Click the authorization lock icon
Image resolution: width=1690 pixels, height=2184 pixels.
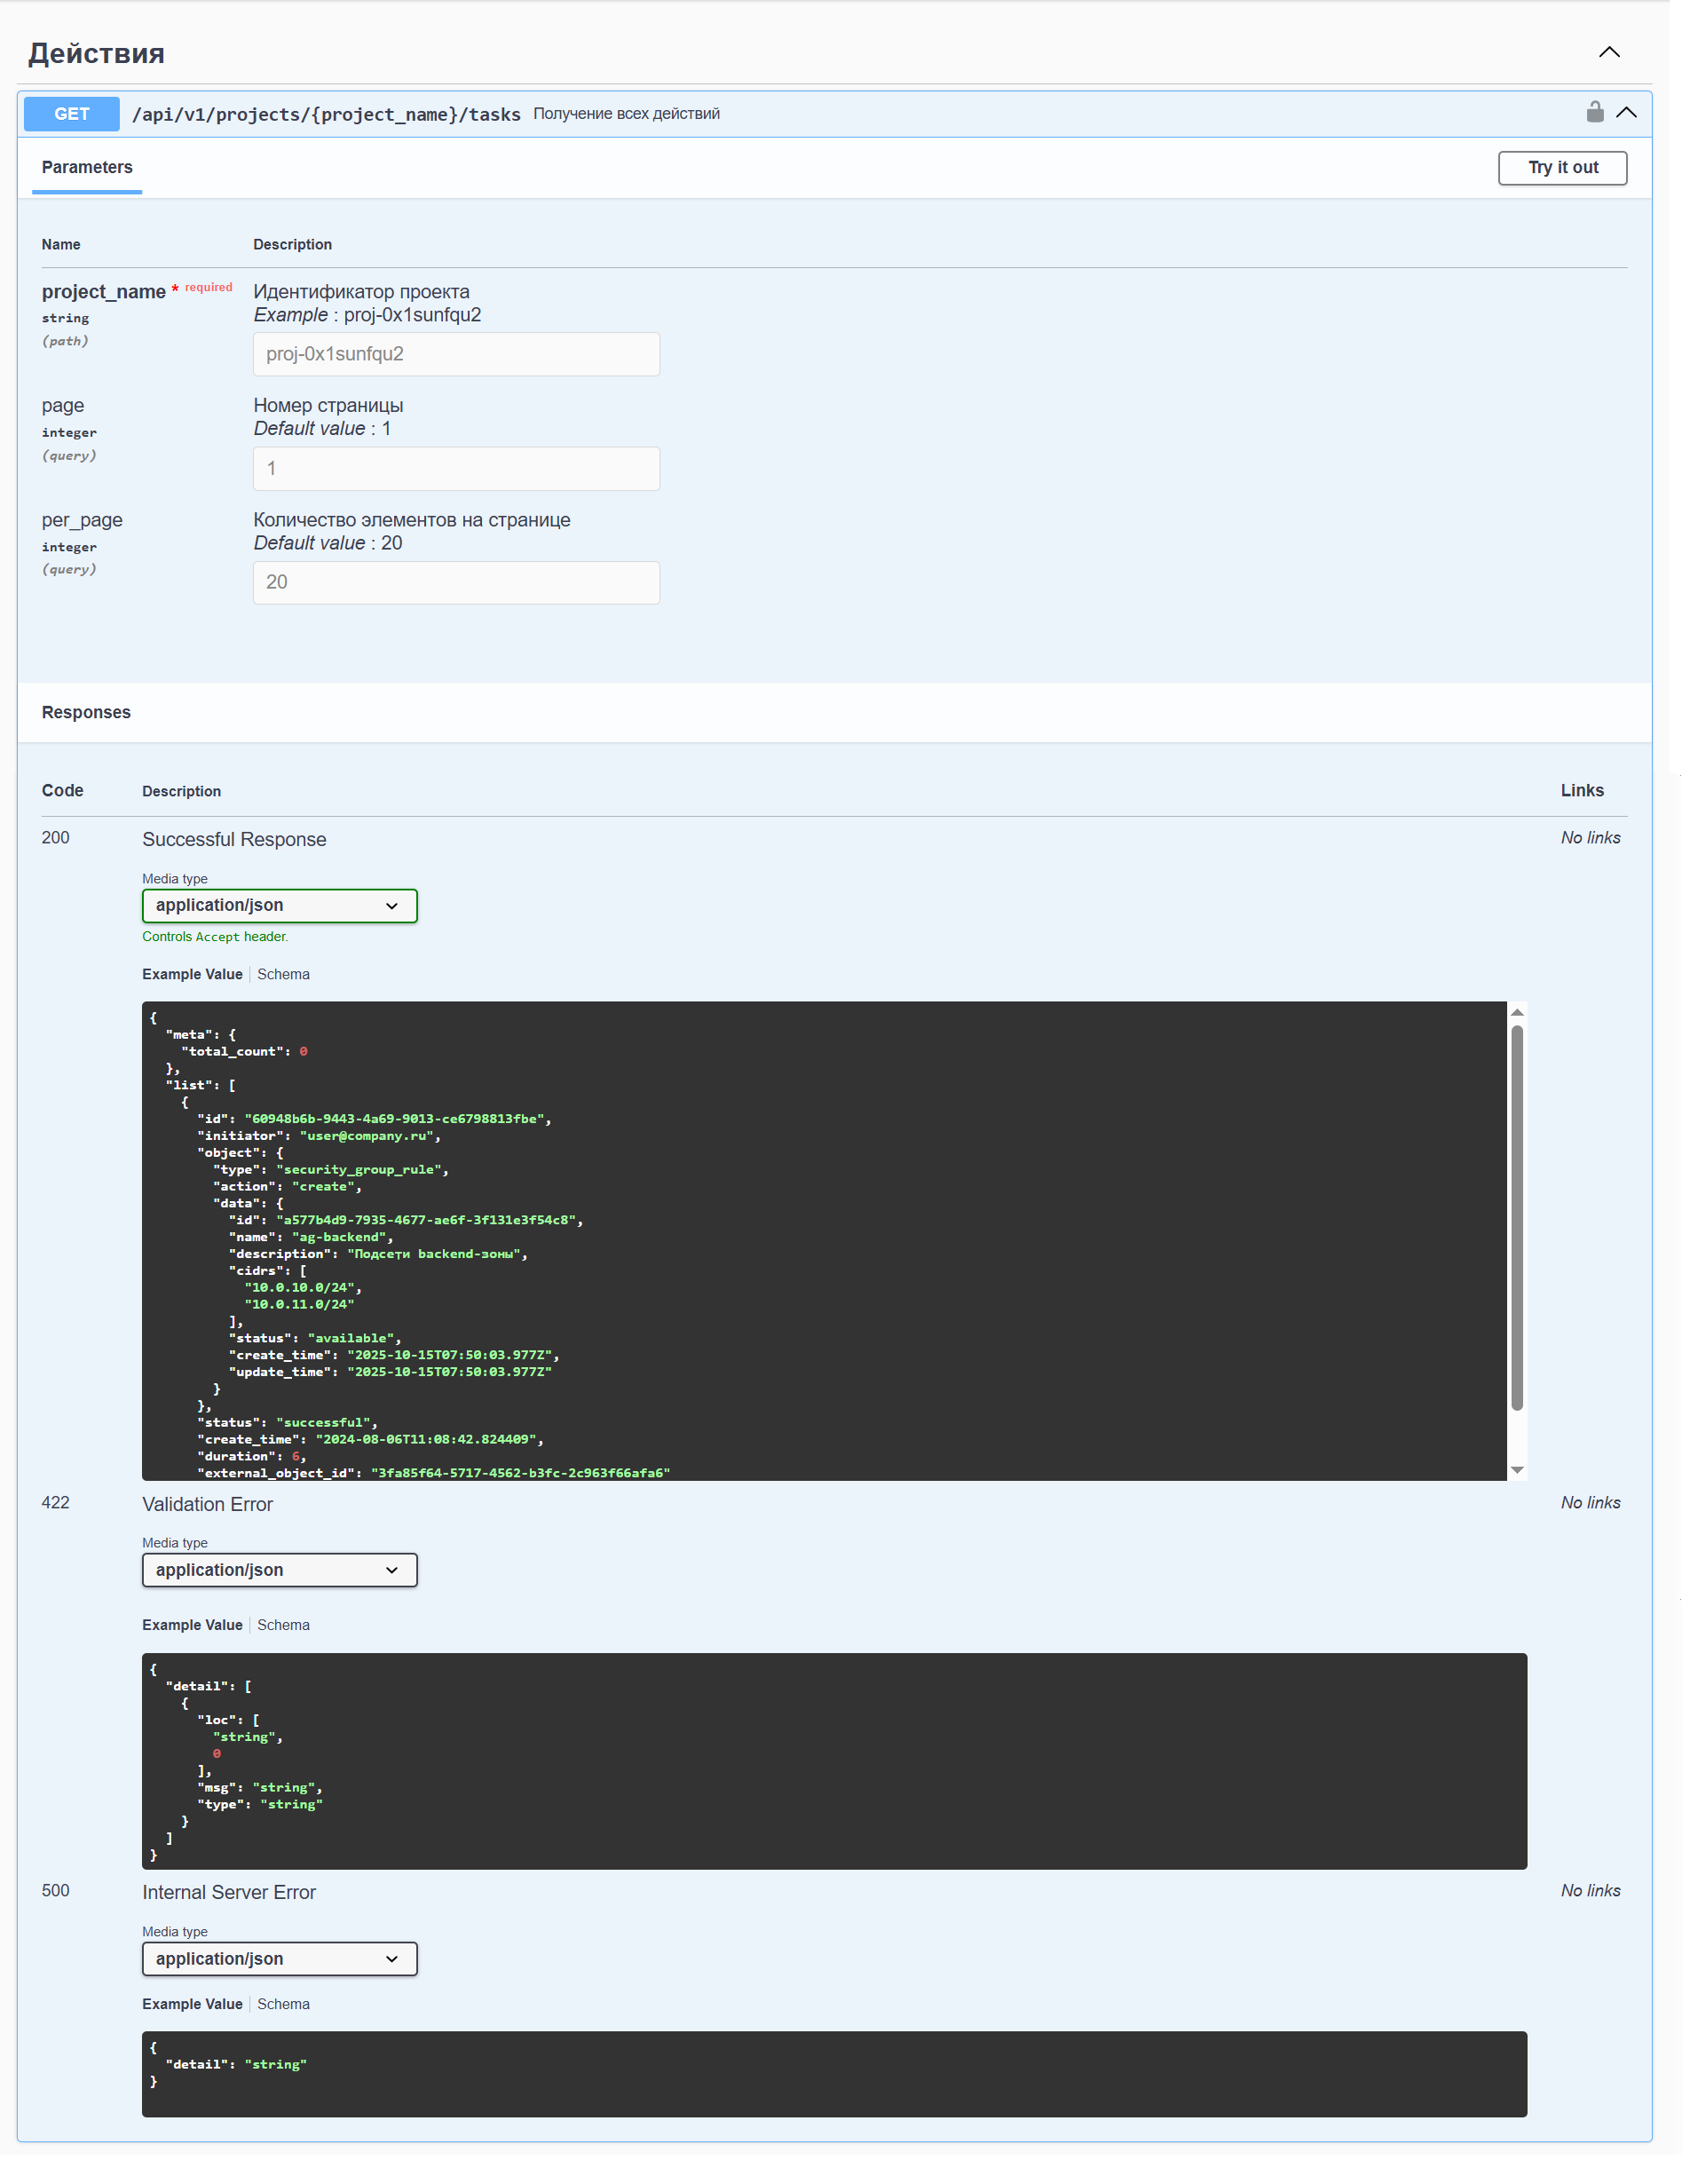[1594, 112]
